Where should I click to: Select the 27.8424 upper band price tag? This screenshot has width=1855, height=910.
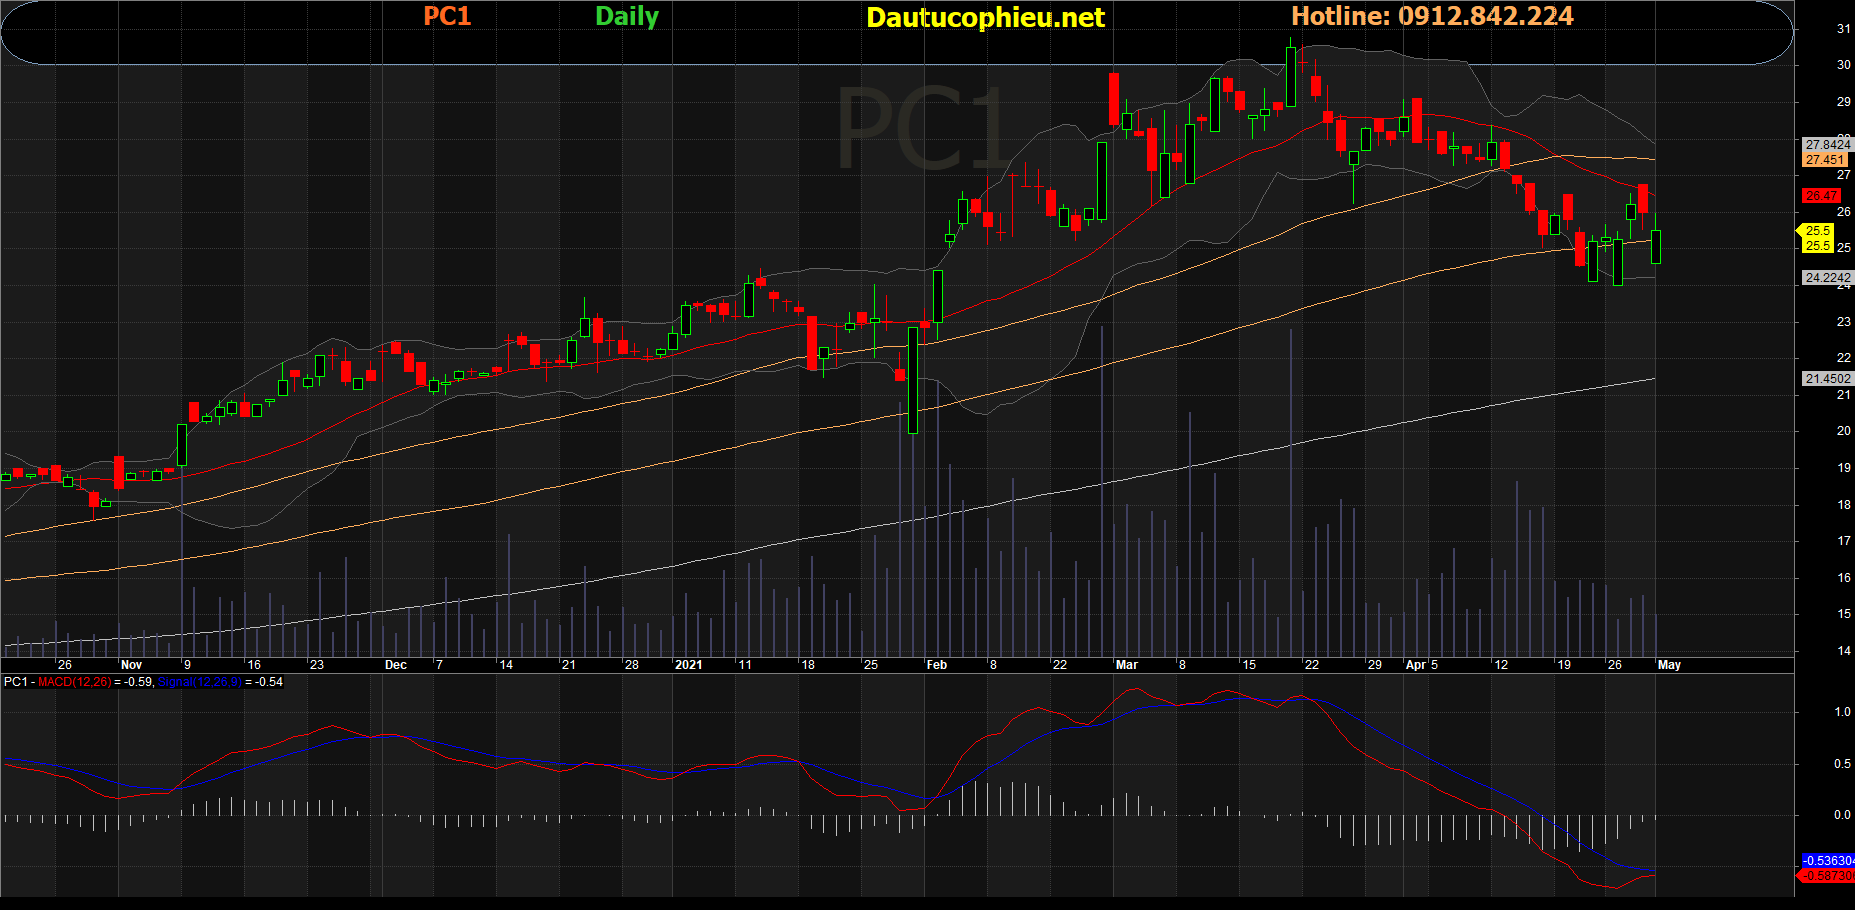[x=1827, y=145]
